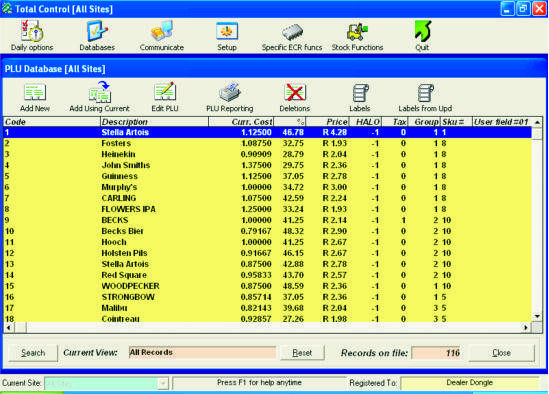Click the Registered To Dealer Dongle field
This screenshot has width=549, height=394.
tap(470, 383)
